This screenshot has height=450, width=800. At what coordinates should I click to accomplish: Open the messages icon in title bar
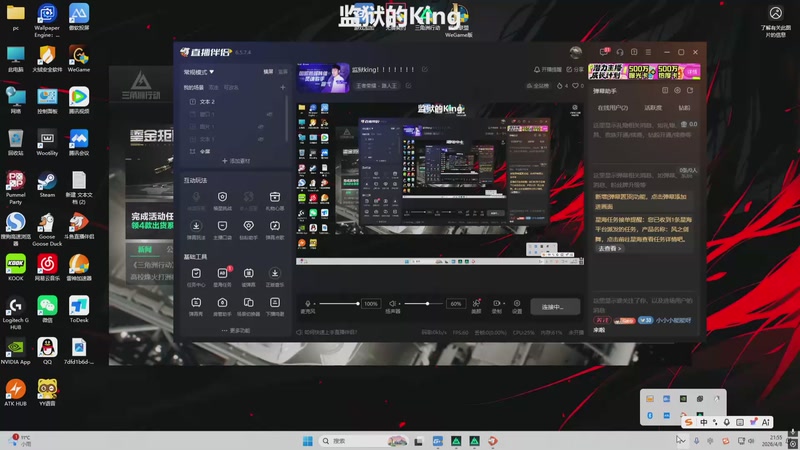[x=604, y=52]
